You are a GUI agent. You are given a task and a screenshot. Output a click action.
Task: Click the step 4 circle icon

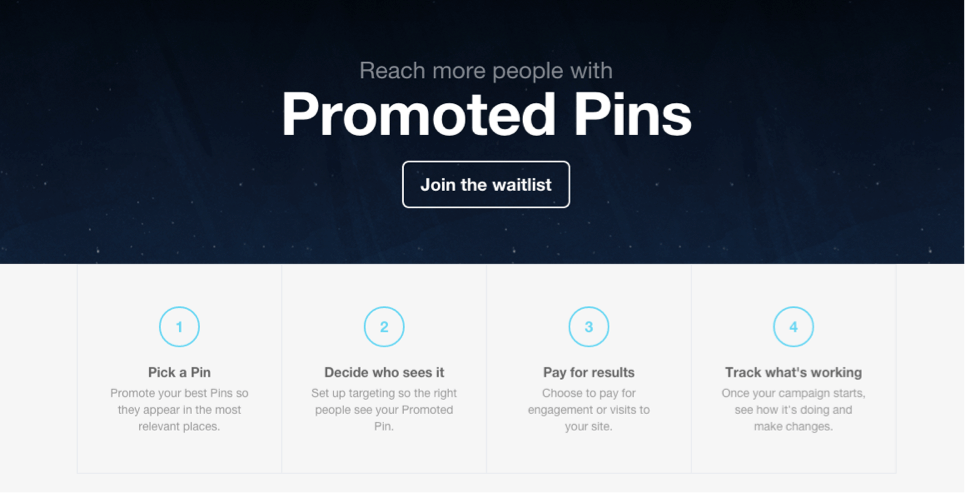793,327
